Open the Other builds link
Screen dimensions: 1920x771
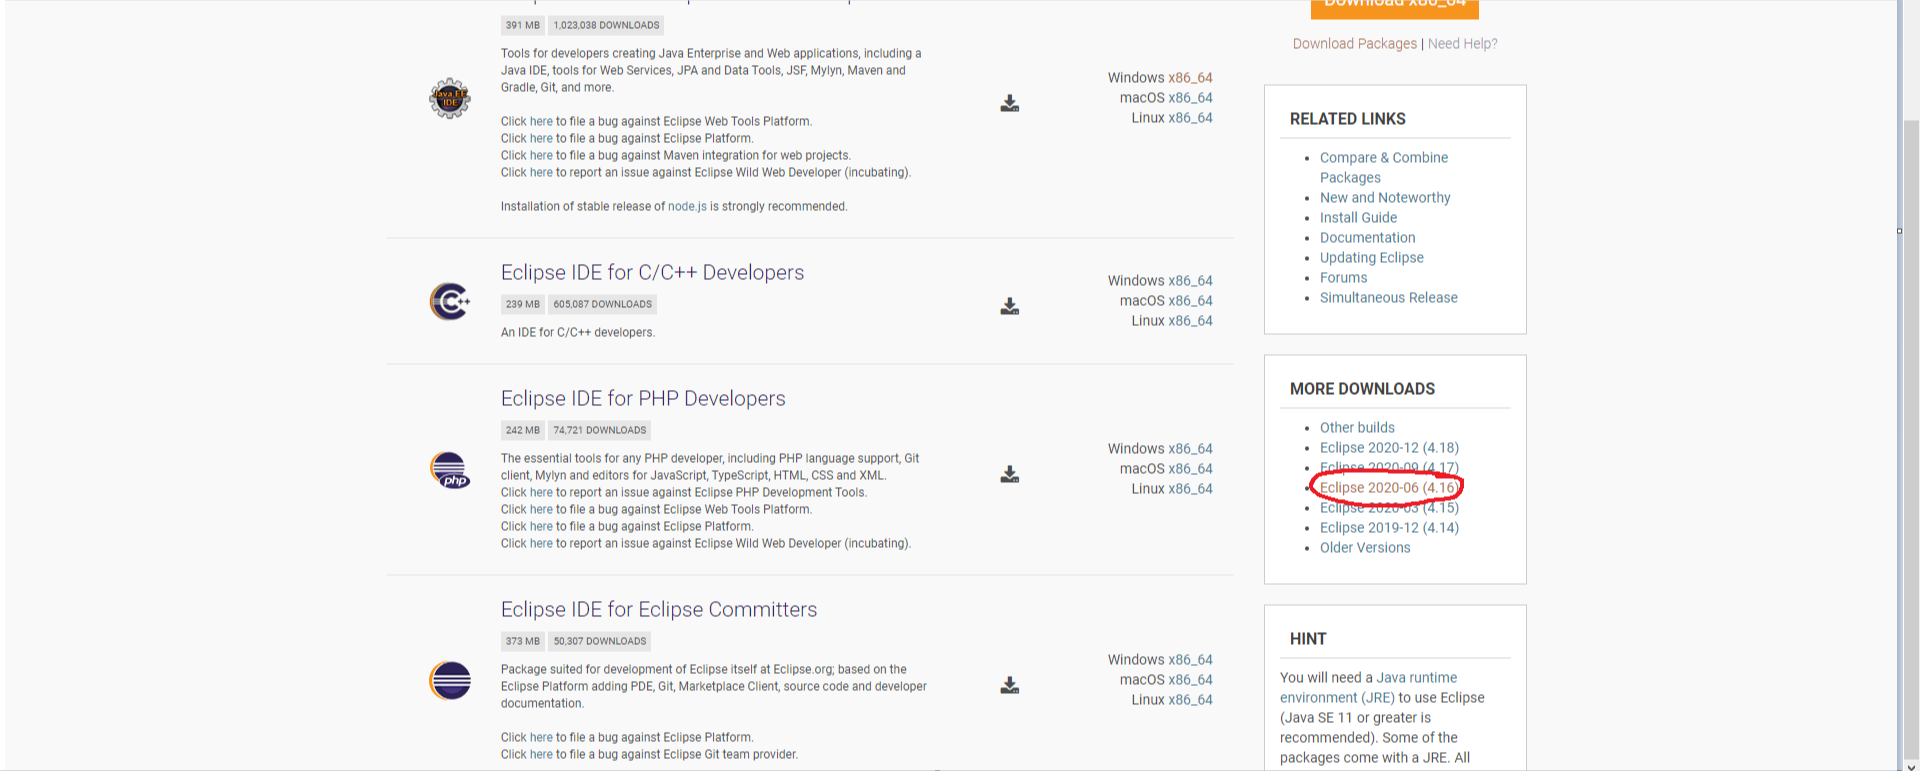click(1357, 428)
